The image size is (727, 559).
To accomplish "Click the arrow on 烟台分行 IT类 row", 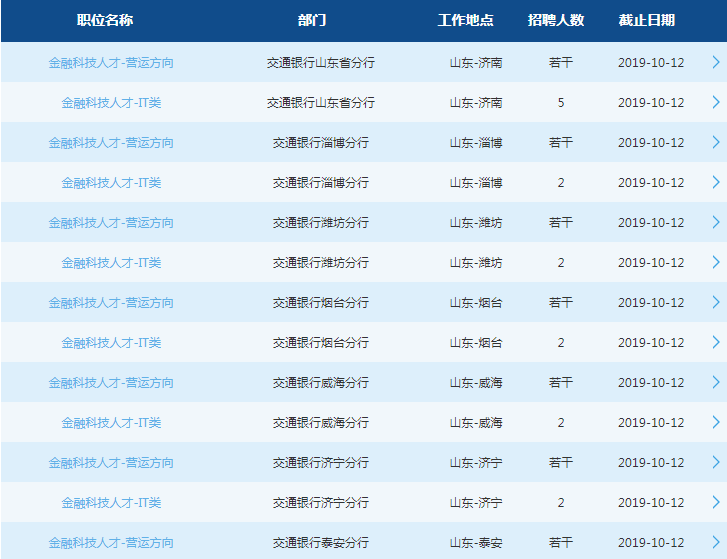I will tap(715, 342).
